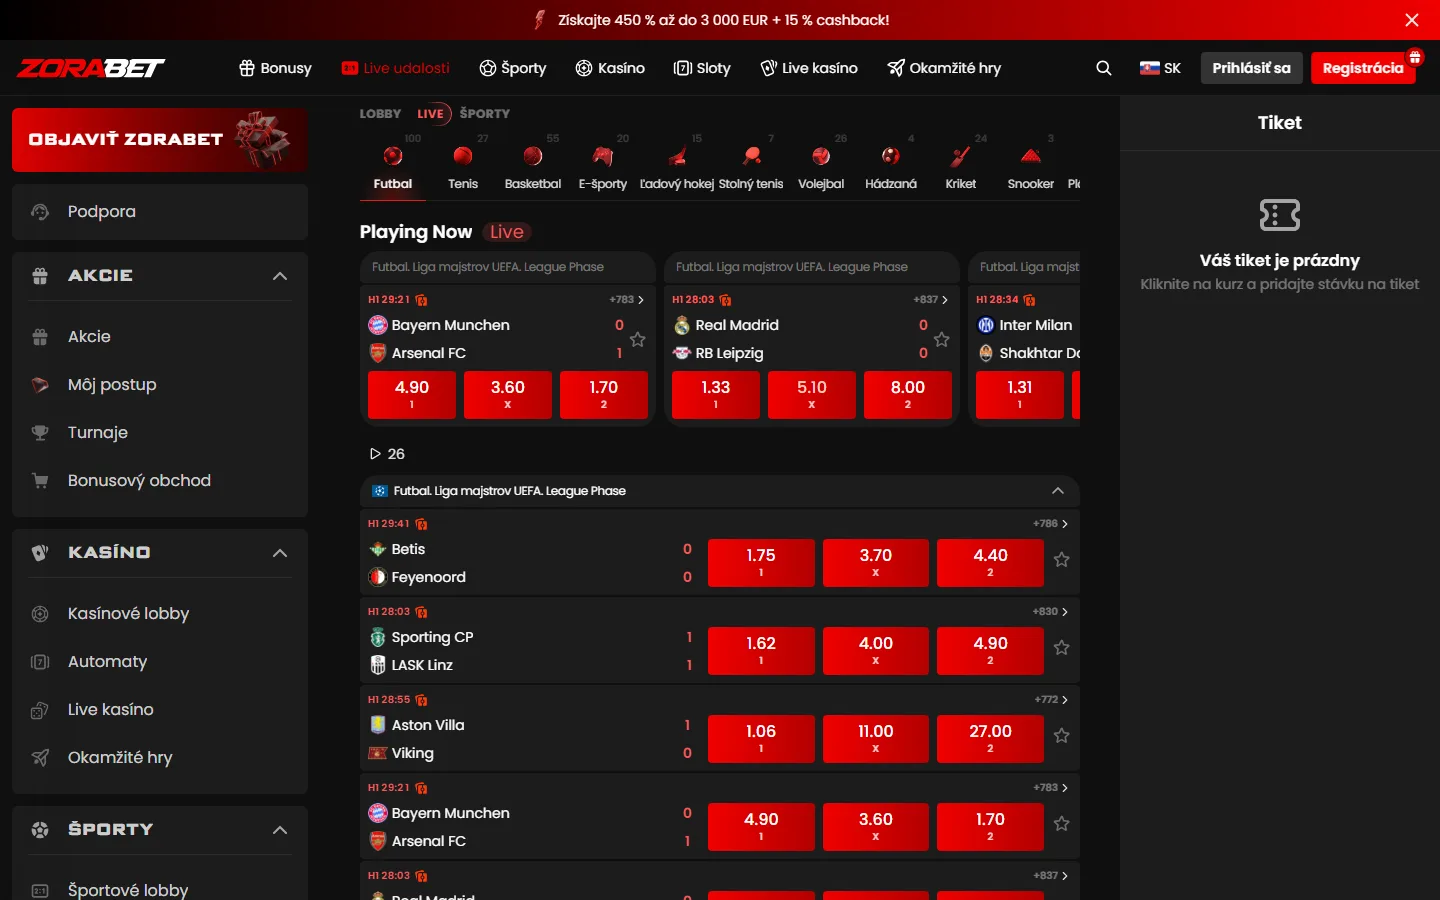
Task: Open the Turnaje sidebar link
Action: [x=160, y=433]
